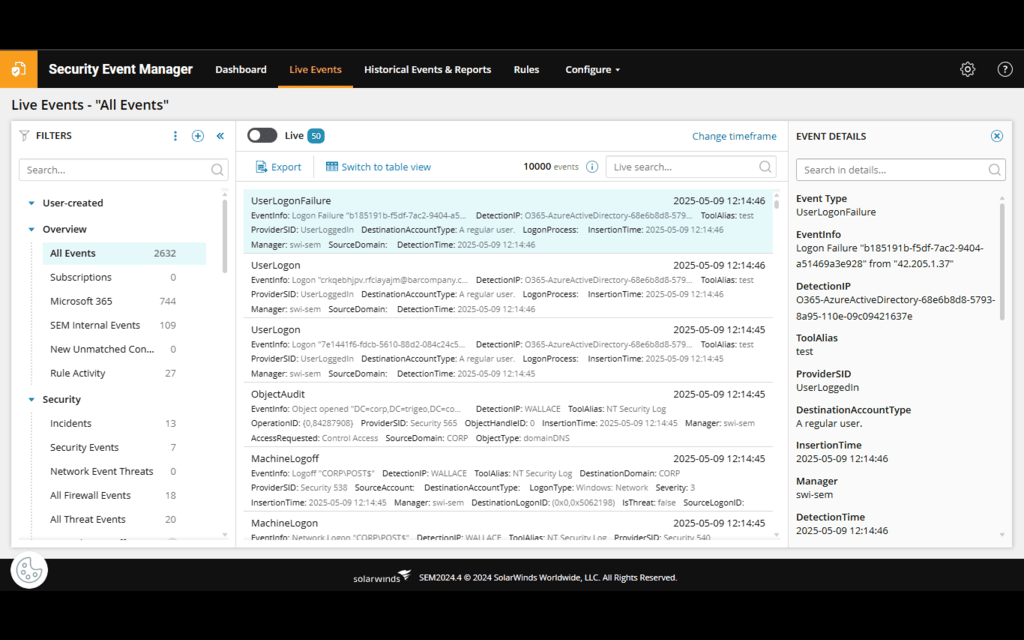1024x640 pixels.
Task: Add a new filter with the plus icon
Action: (197, 135)
